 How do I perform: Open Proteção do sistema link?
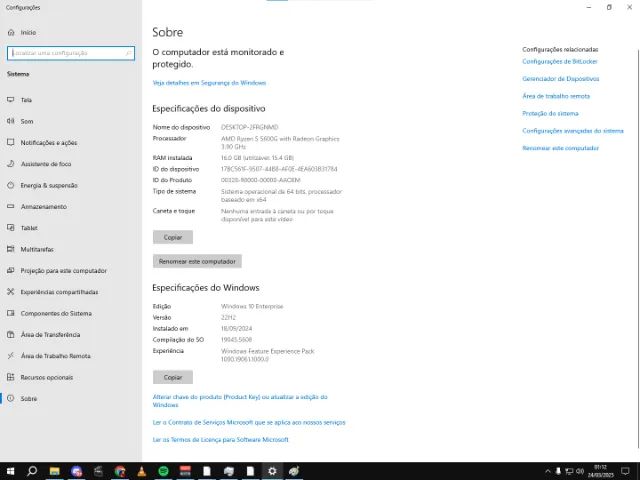point(550,113)
